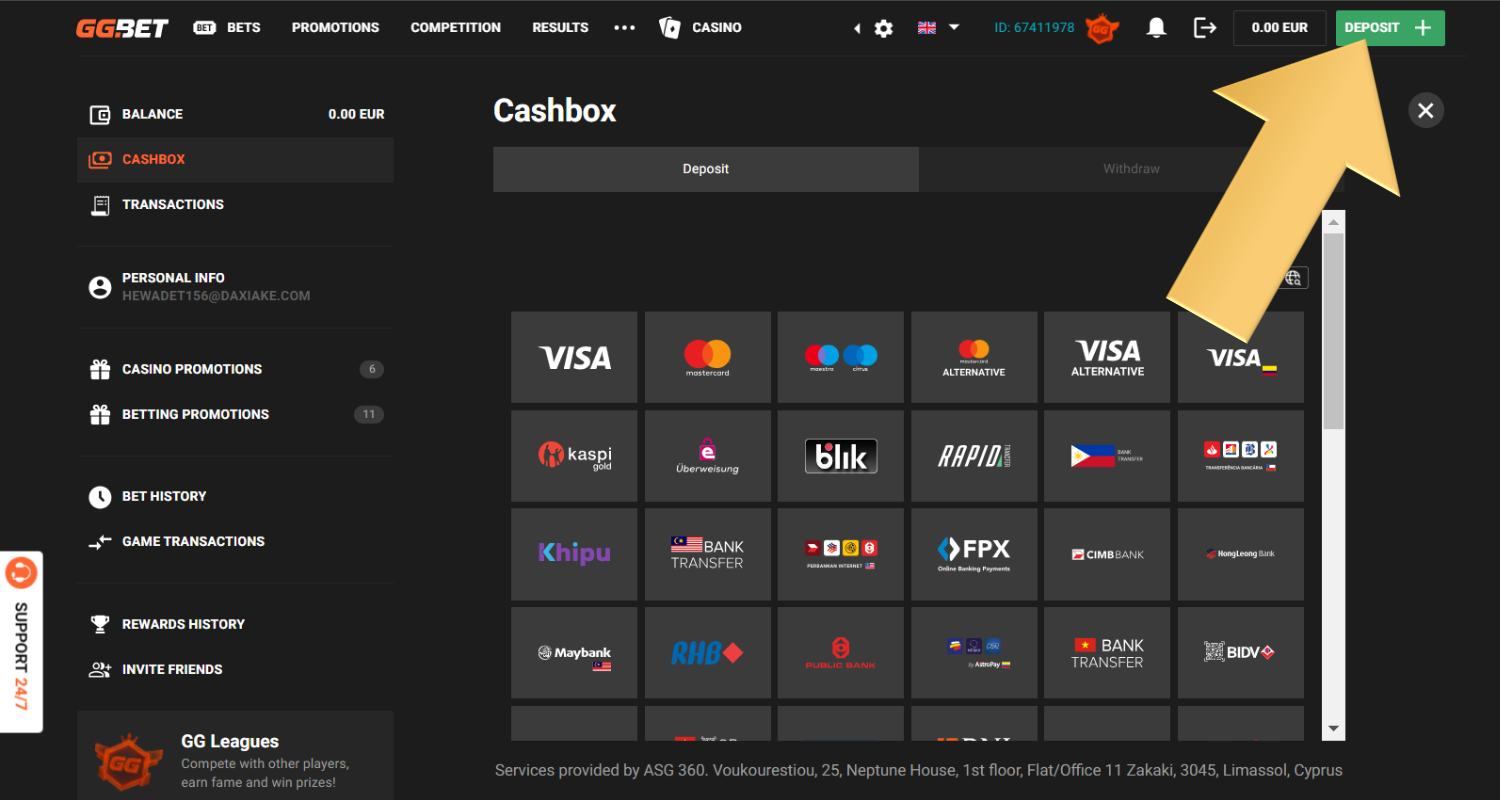This screenshot has height=800, width=1500.
Task: Open Casino Promotions in the sidebar
Action: tap(235, 369)
